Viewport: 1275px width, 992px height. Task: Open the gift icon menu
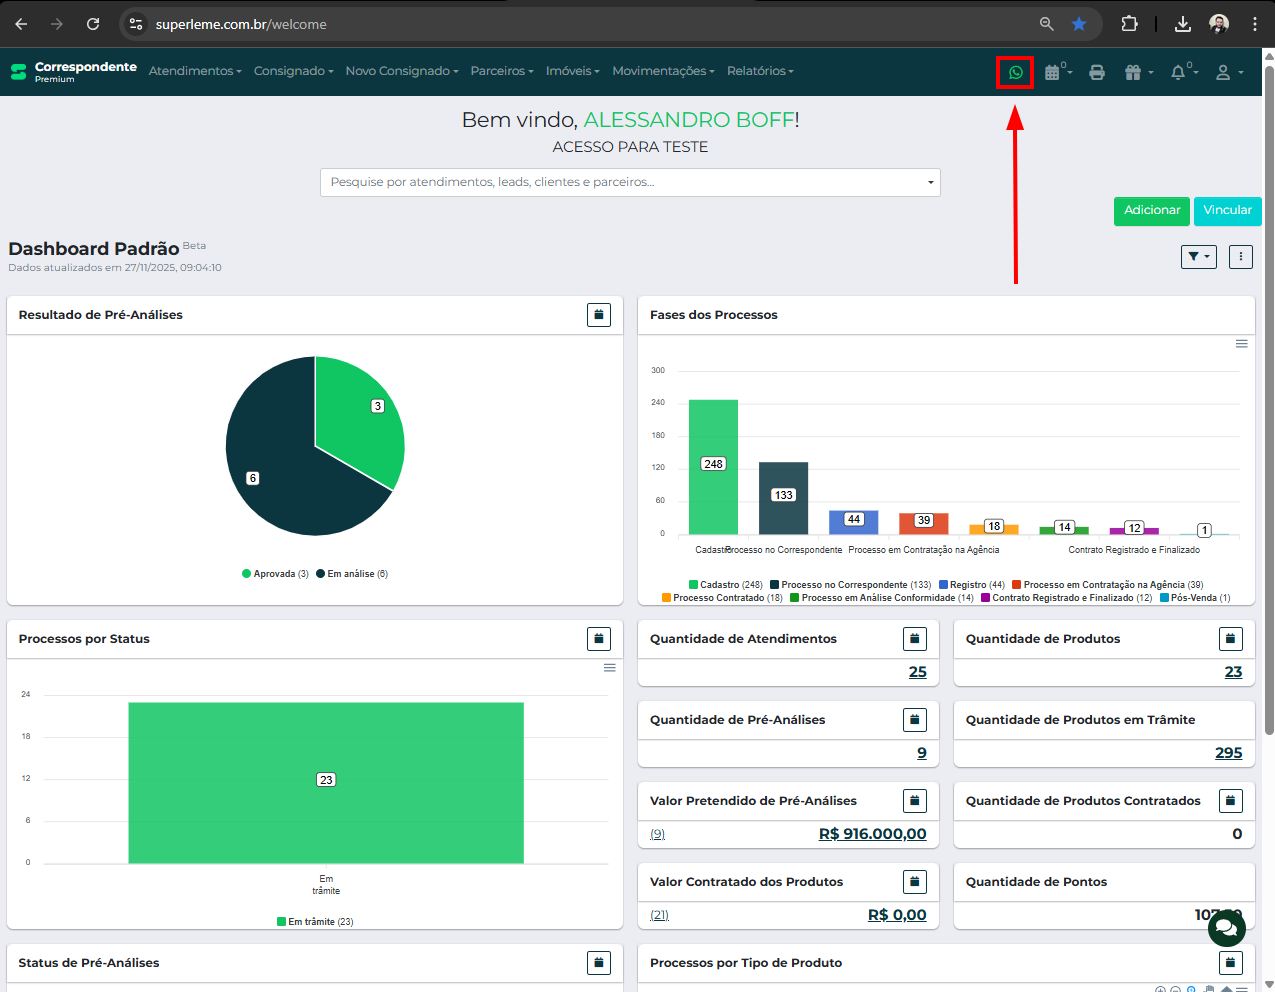click(1137, 72)
